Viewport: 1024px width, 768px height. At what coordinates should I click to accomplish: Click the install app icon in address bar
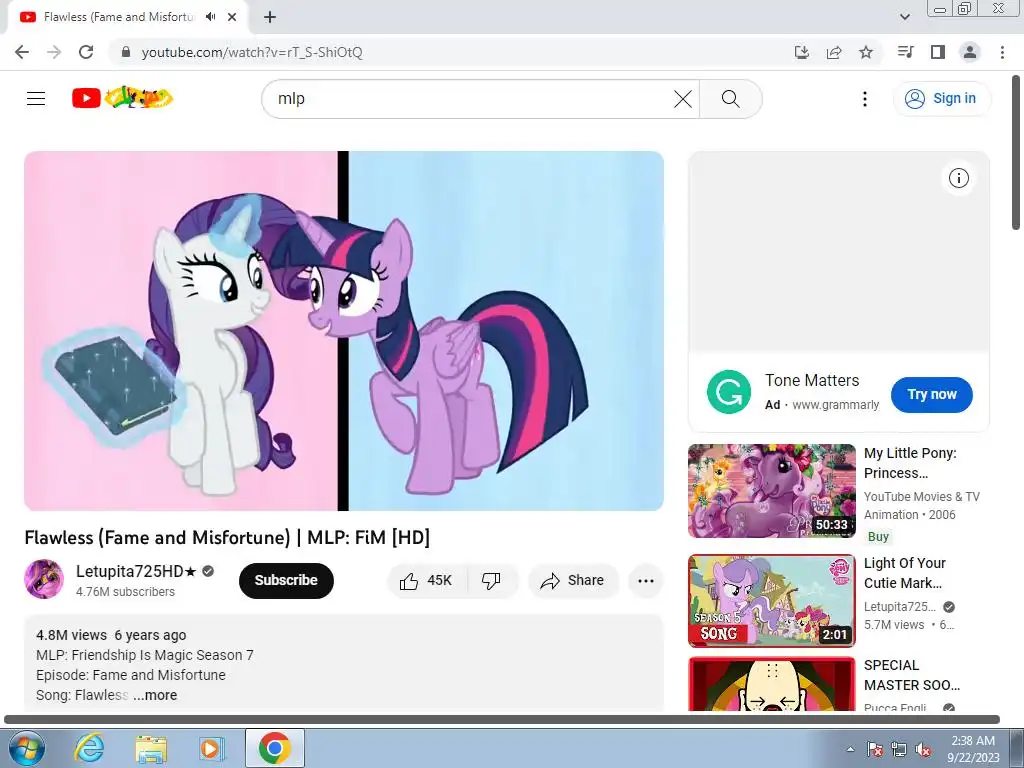click(x=802, y=52)
